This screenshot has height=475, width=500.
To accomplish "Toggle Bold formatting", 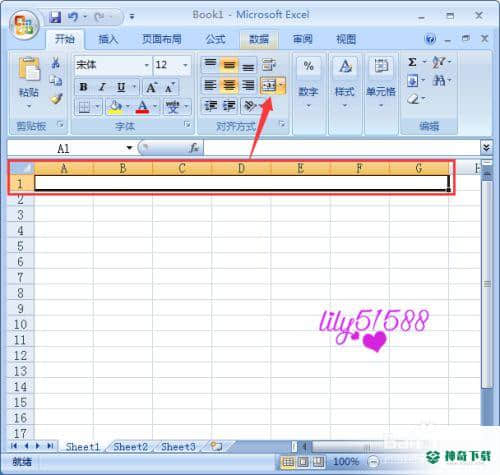I will 83,87.
